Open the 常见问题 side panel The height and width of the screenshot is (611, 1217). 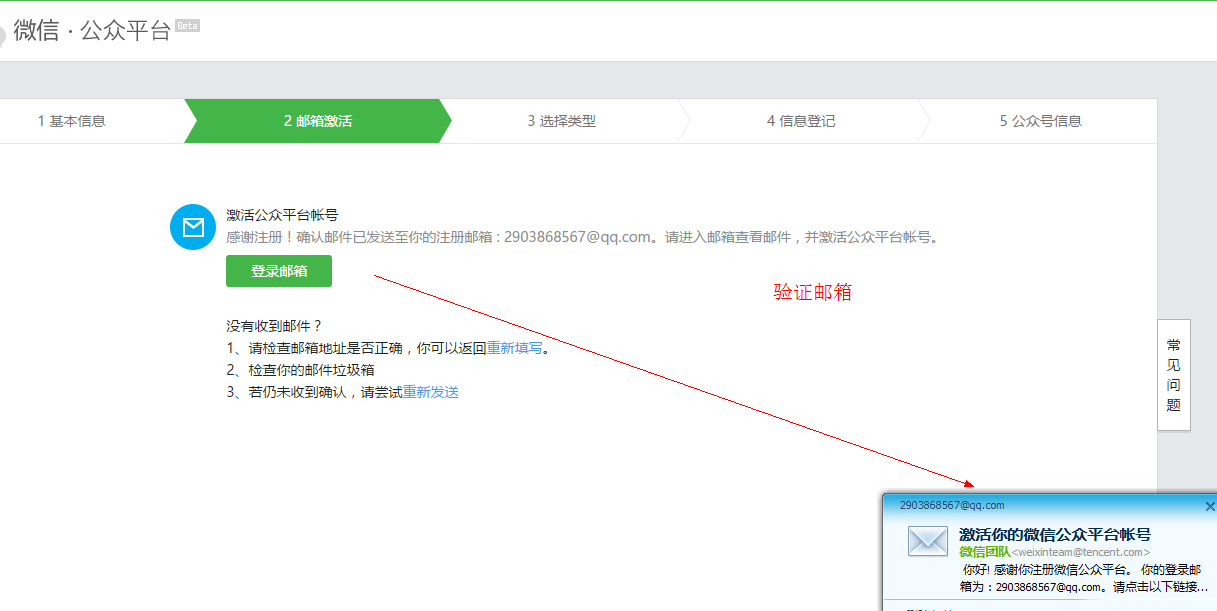(x=1173, y=375)
